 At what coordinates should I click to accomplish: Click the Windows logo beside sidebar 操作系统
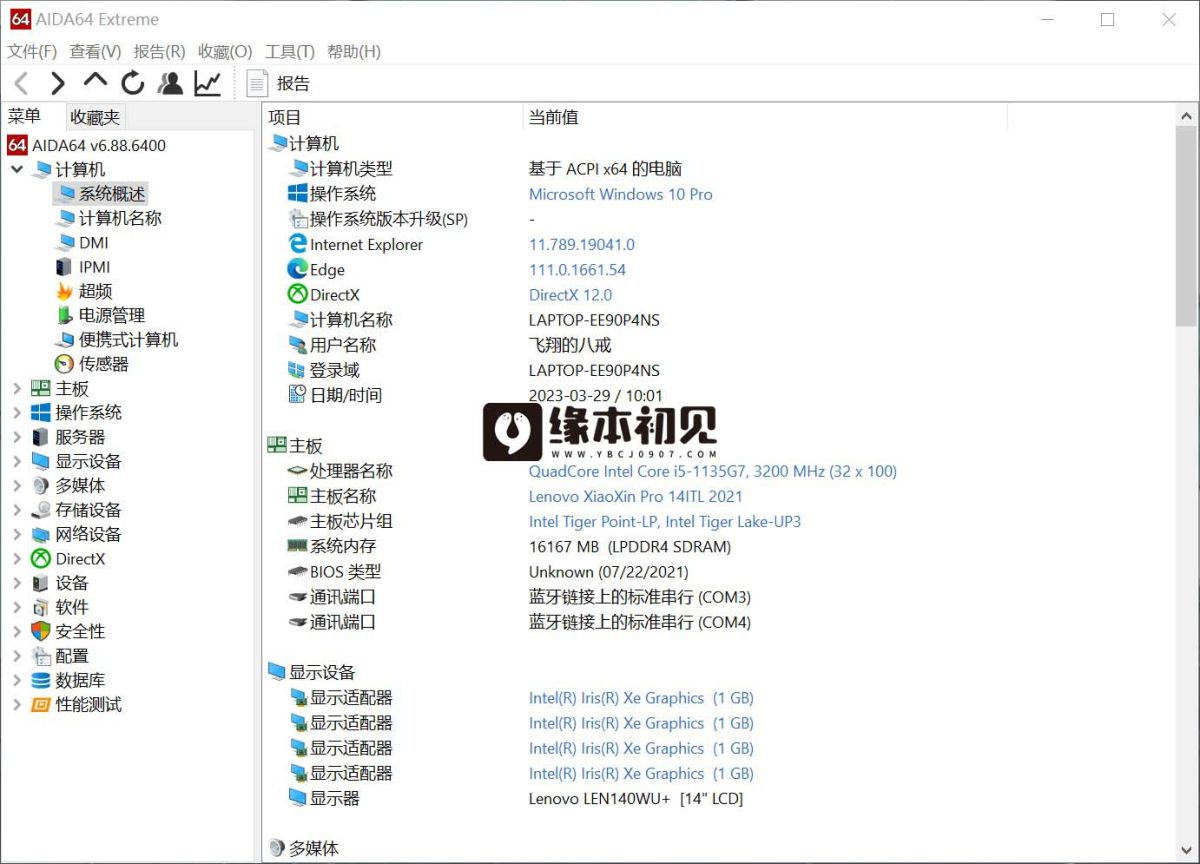(40, 412)
